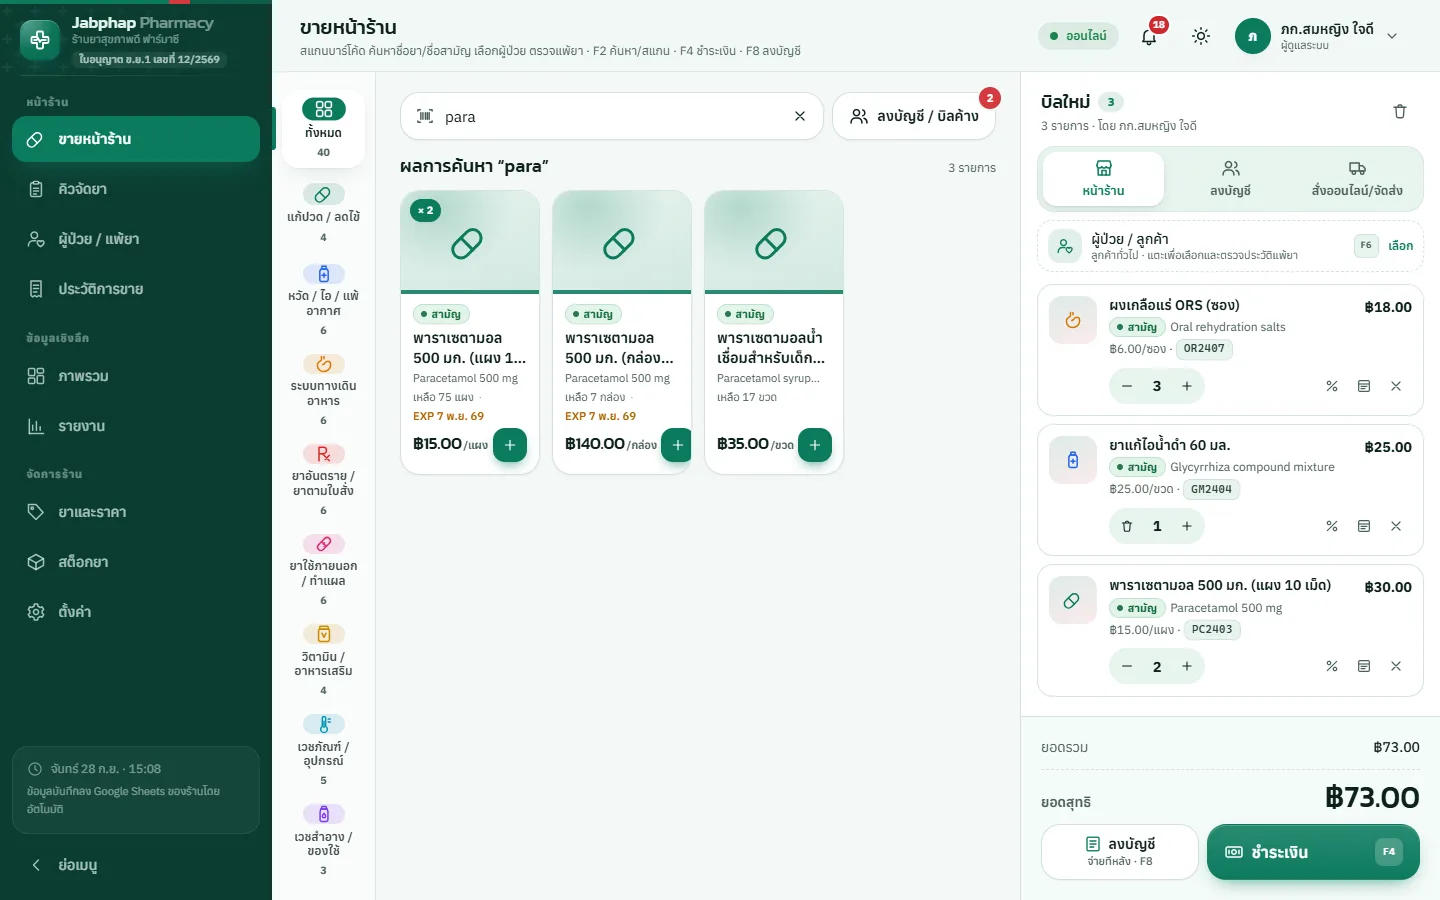Click the search field containing 'para'
This screenshot has width=1440, height=900.
611,116
